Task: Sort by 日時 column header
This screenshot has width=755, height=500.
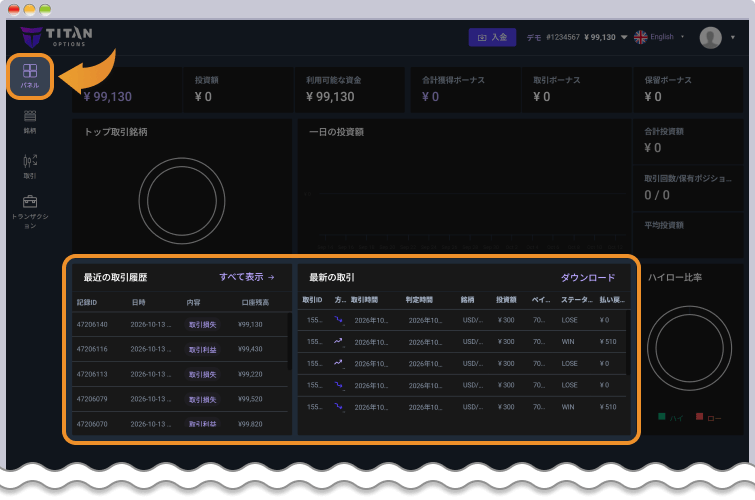Action: point(139,303)
